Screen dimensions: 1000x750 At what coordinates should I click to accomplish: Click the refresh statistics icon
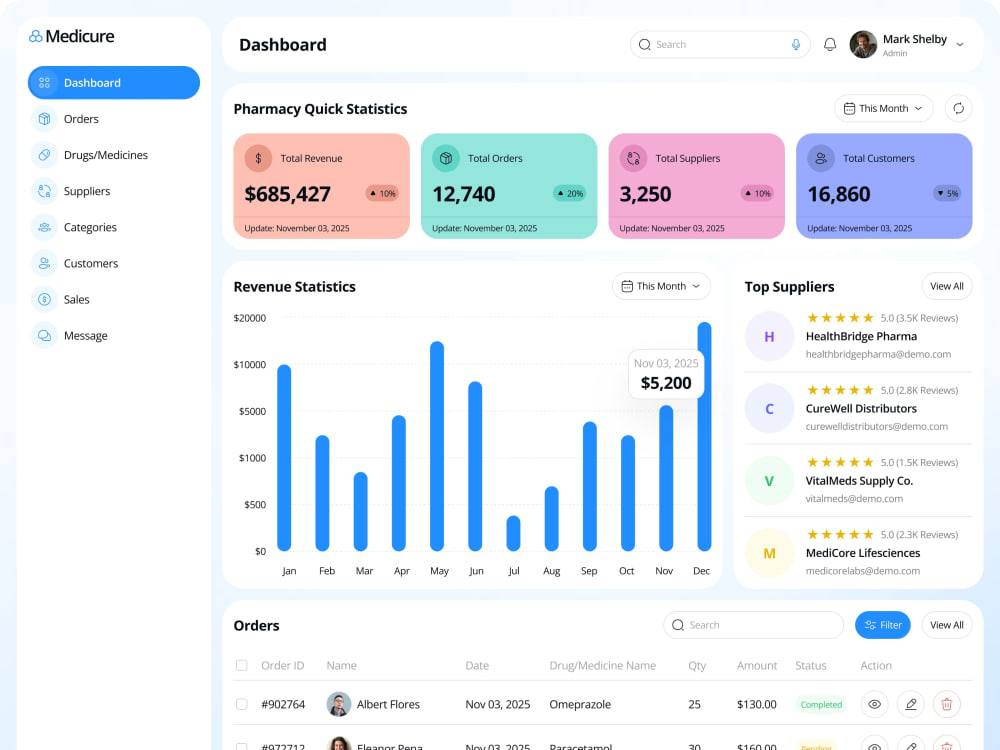click(x=959, y=108)
